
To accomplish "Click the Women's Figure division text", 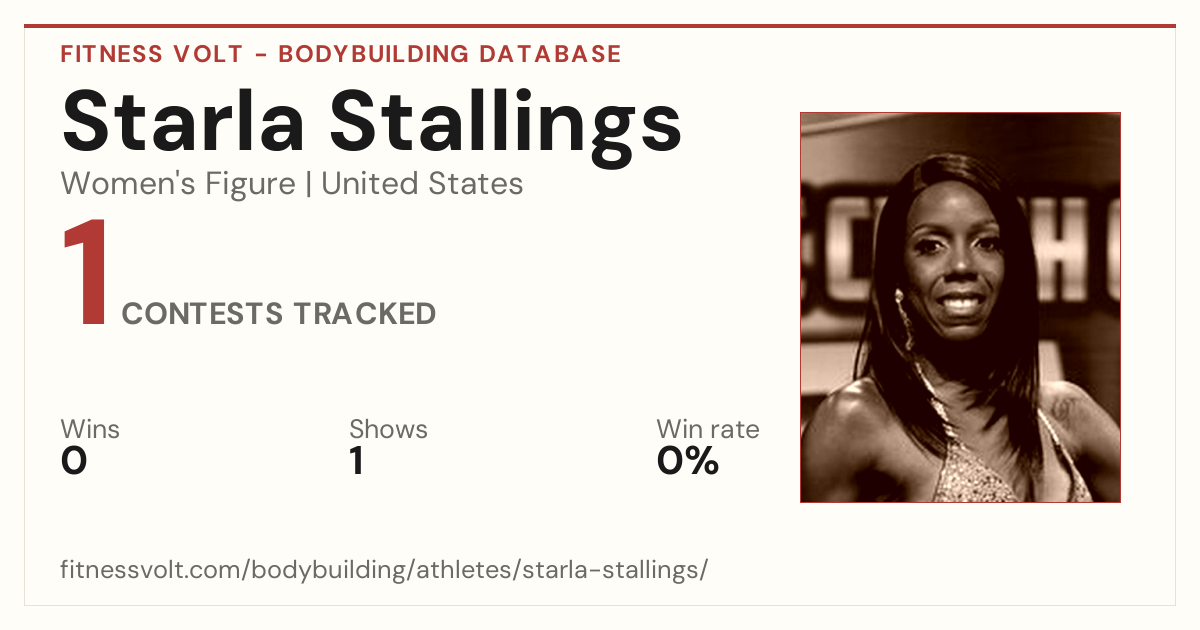I will pyautogui.click(x=178, y=184).
